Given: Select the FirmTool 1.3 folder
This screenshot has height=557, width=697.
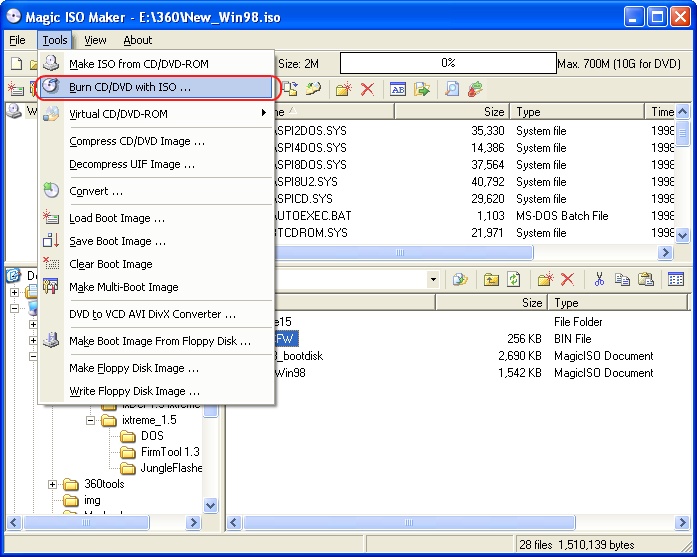Looking at the screenshot, I should [x=170, y=452].
